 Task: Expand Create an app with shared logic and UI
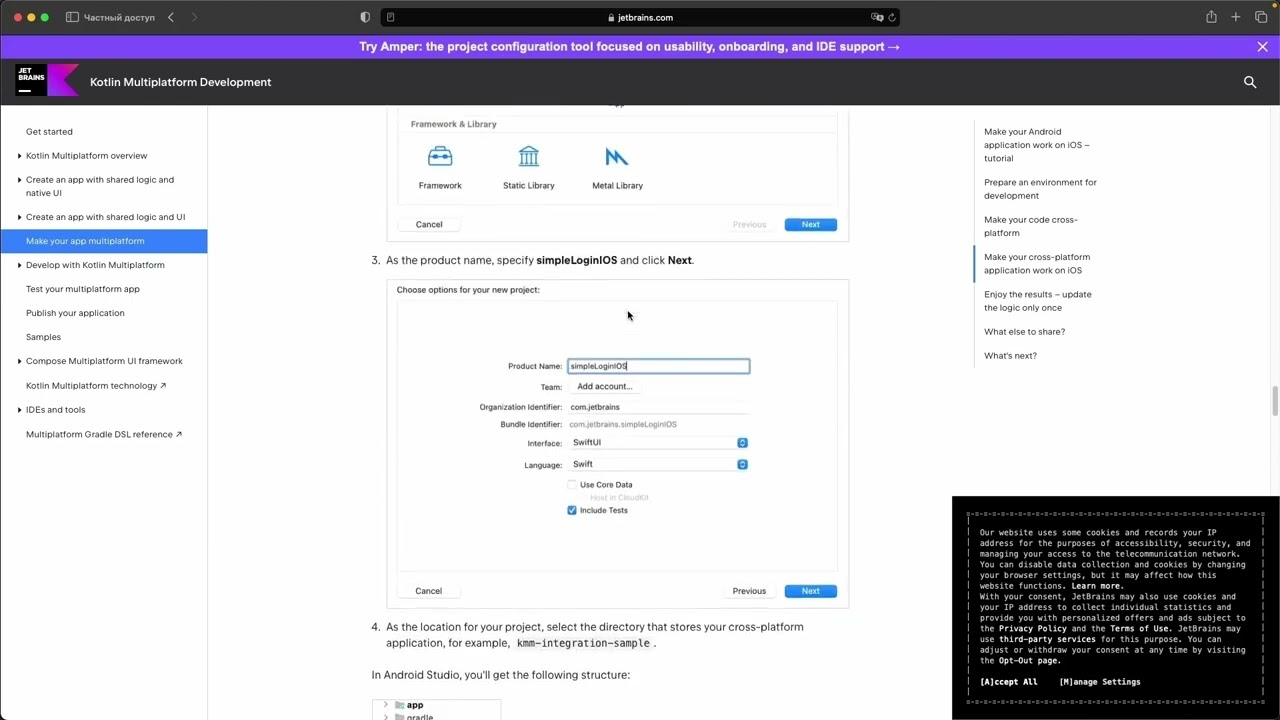19,217
